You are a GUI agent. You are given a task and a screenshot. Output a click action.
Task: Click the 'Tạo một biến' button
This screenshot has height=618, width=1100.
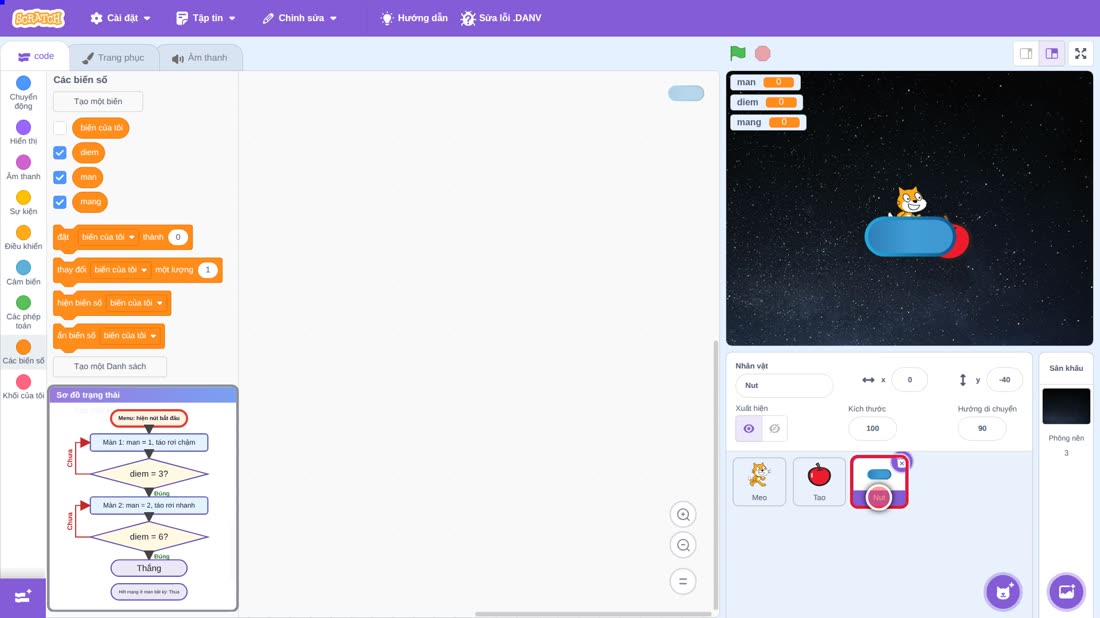click(x=98, y=101)
